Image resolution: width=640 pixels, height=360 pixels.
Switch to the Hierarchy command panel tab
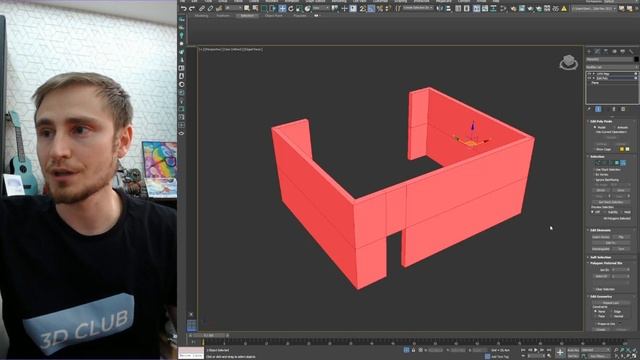coord(606,51)
